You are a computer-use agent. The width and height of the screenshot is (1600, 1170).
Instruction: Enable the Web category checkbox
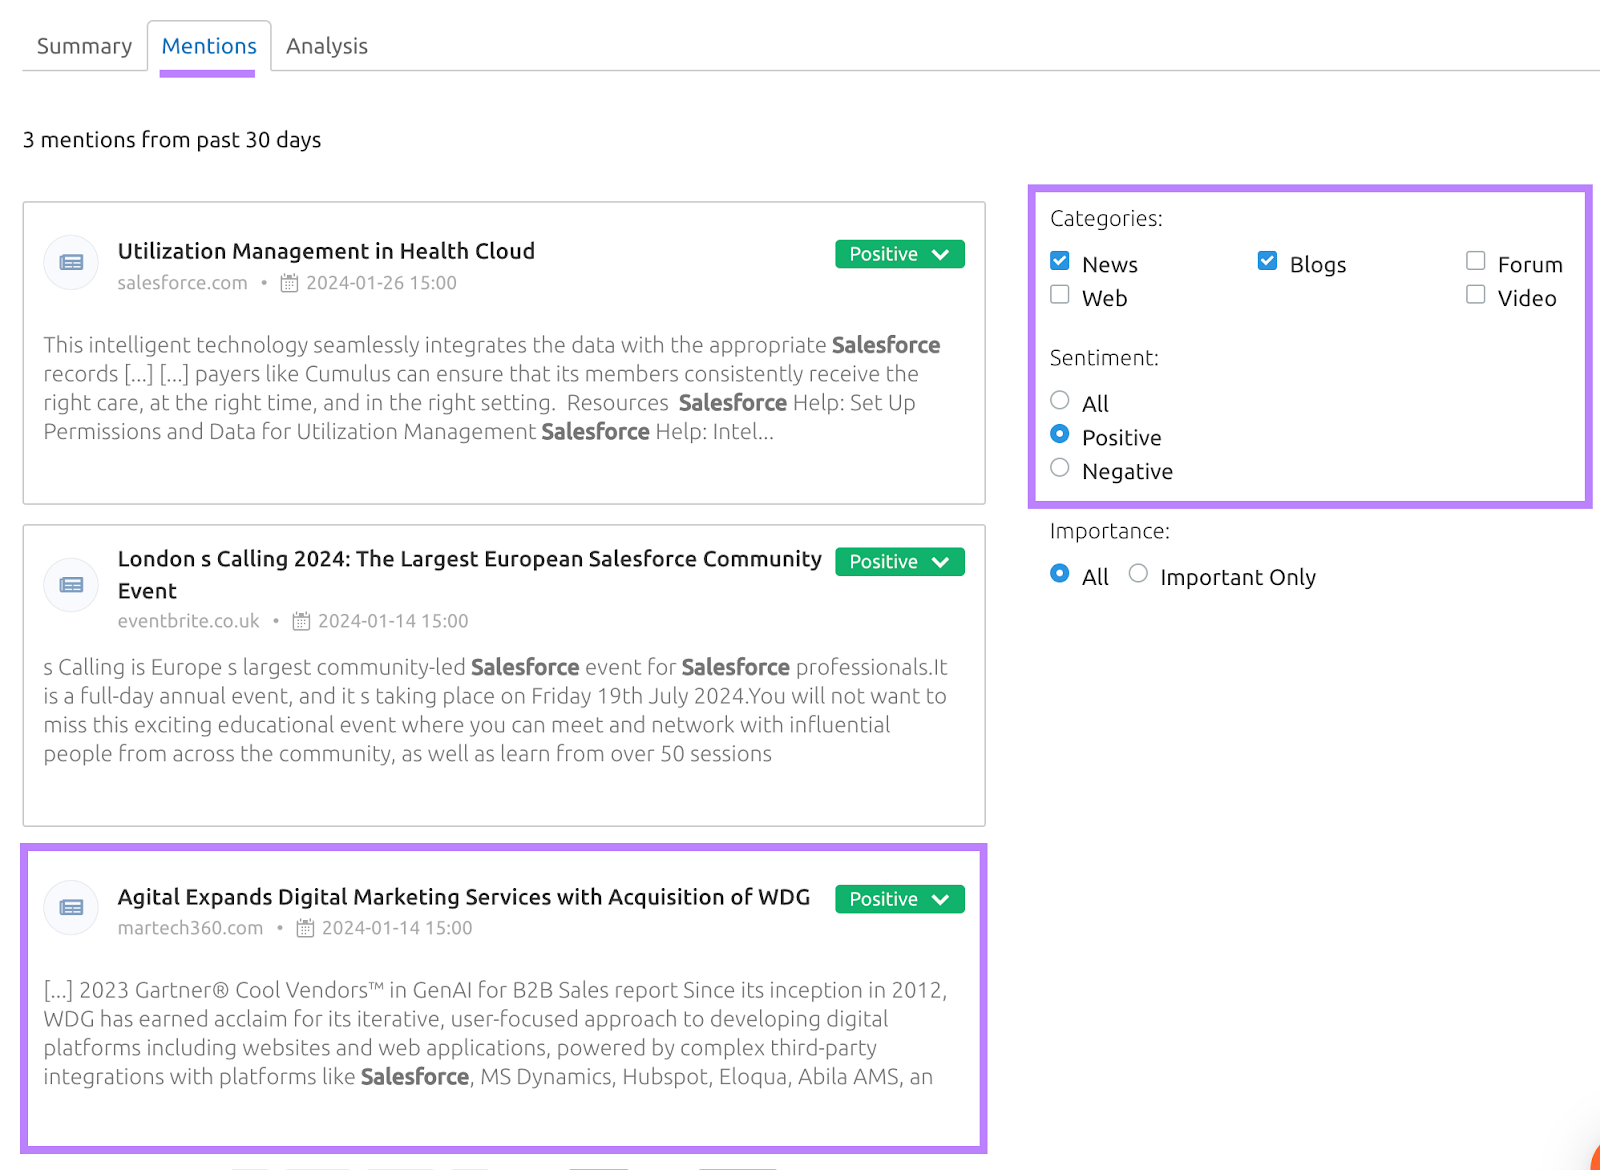click(1060, 295)
